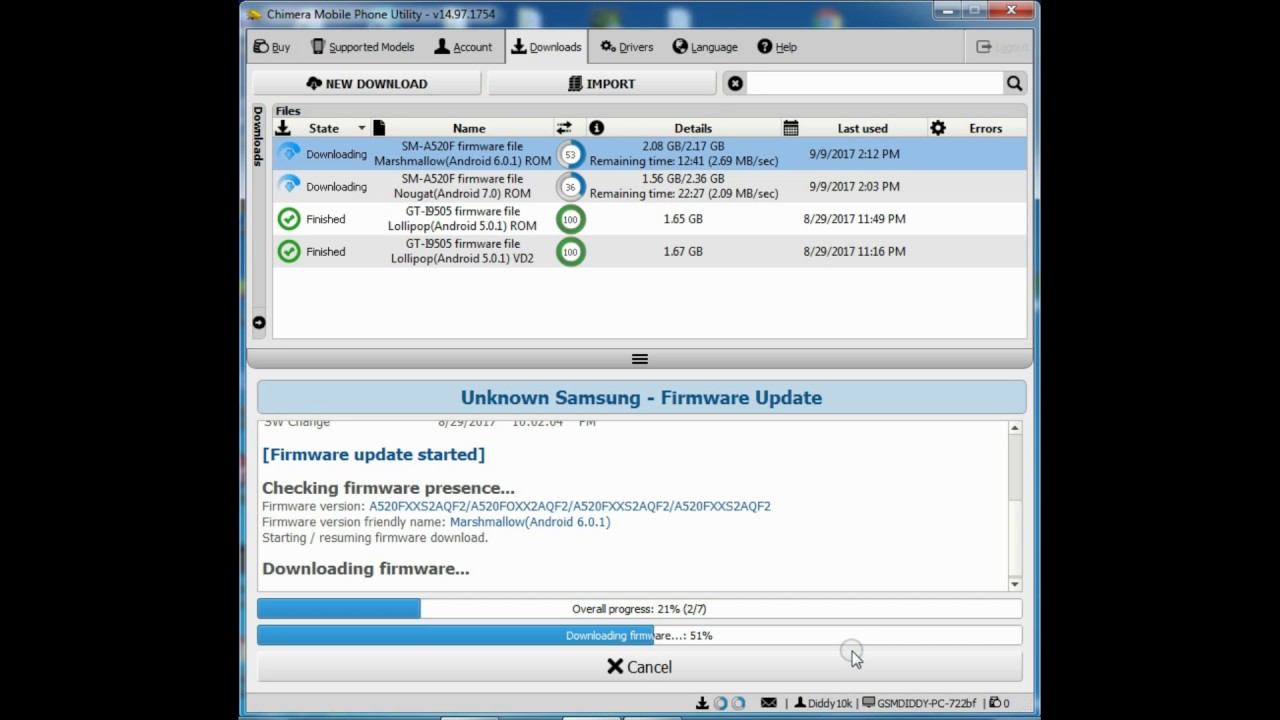
Task: Click the Downloading firmware progress bar
Action: click(x=640, y=635)
